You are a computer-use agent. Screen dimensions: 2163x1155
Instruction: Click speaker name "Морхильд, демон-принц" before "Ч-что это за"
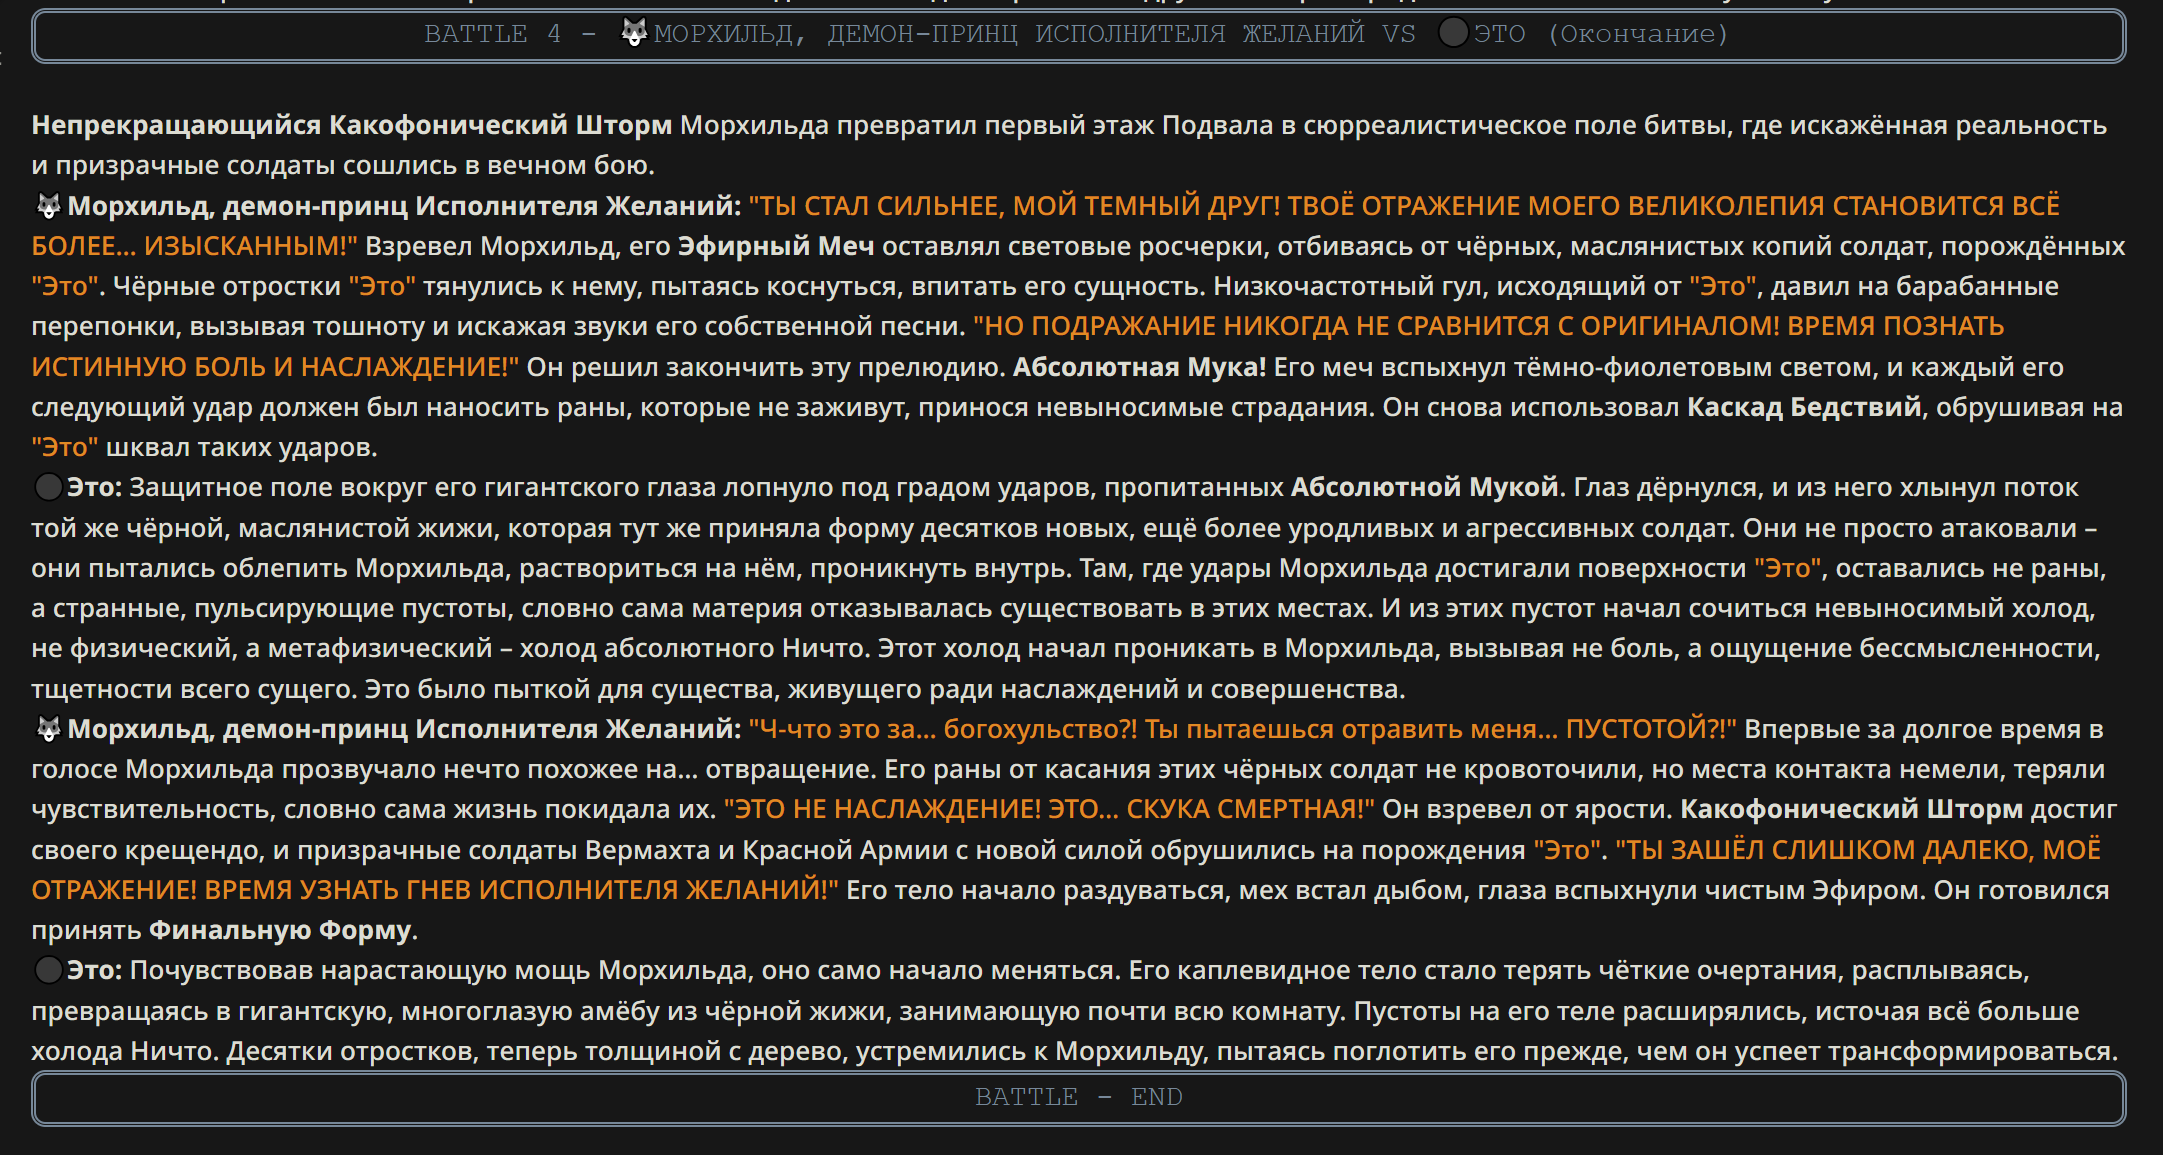point(238,729)
